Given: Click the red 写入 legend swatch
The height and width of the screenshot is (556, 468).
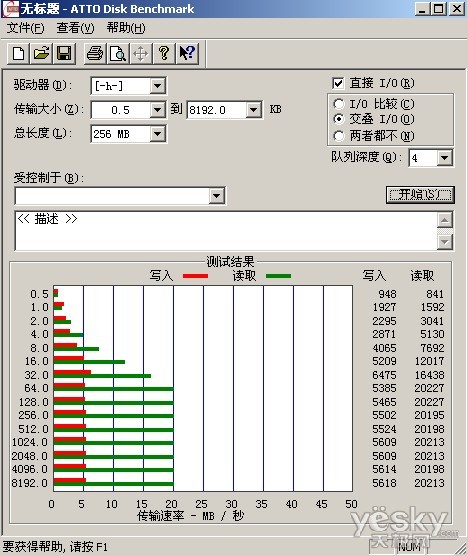Looking at the screenshot, I should pyautogui.click(x=195, y=276).
